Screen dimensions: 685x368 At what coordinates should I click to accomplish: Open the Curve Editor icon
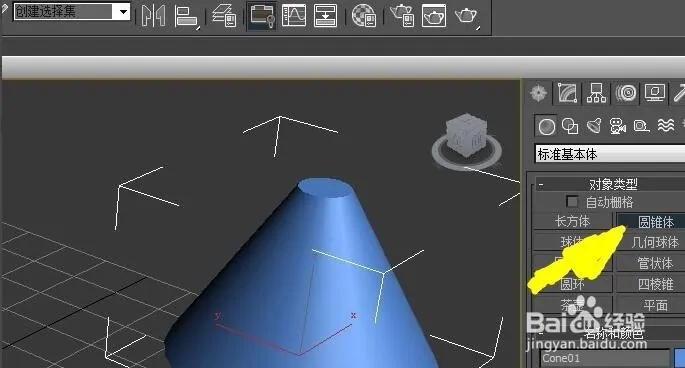[294, 15]
